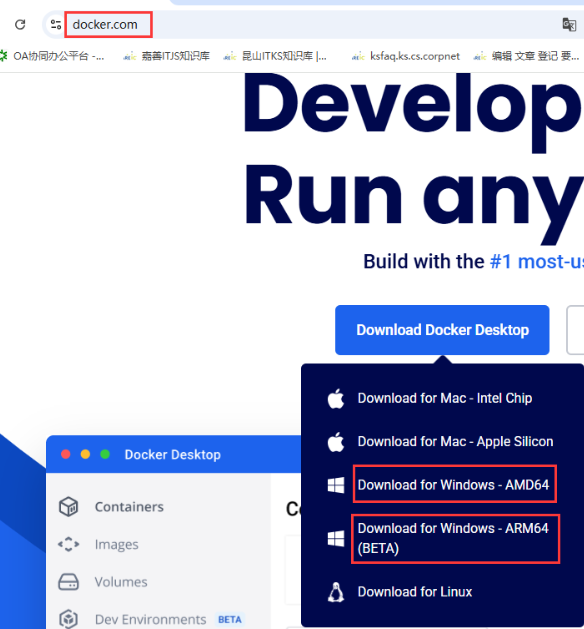Choose Download for Mac - Intel Chip

coord(445,398)
